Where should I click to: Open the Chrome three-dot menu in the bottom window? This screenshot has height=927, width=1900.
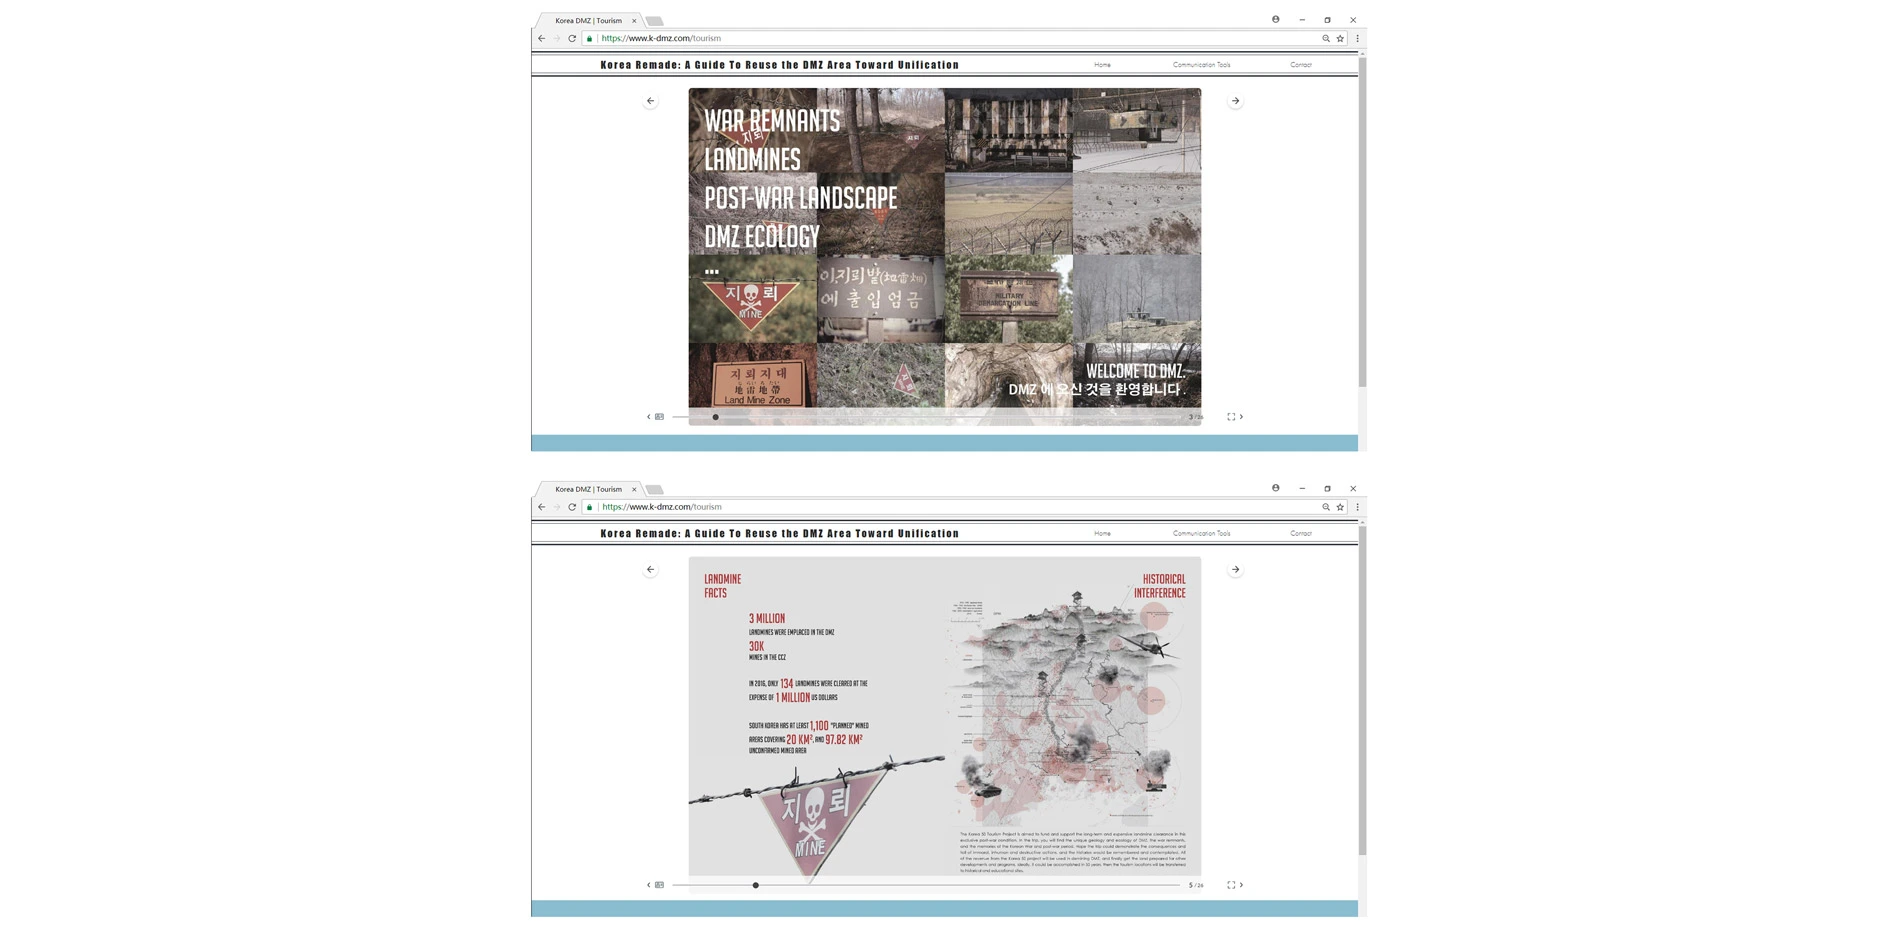[x=1357, y=507]
